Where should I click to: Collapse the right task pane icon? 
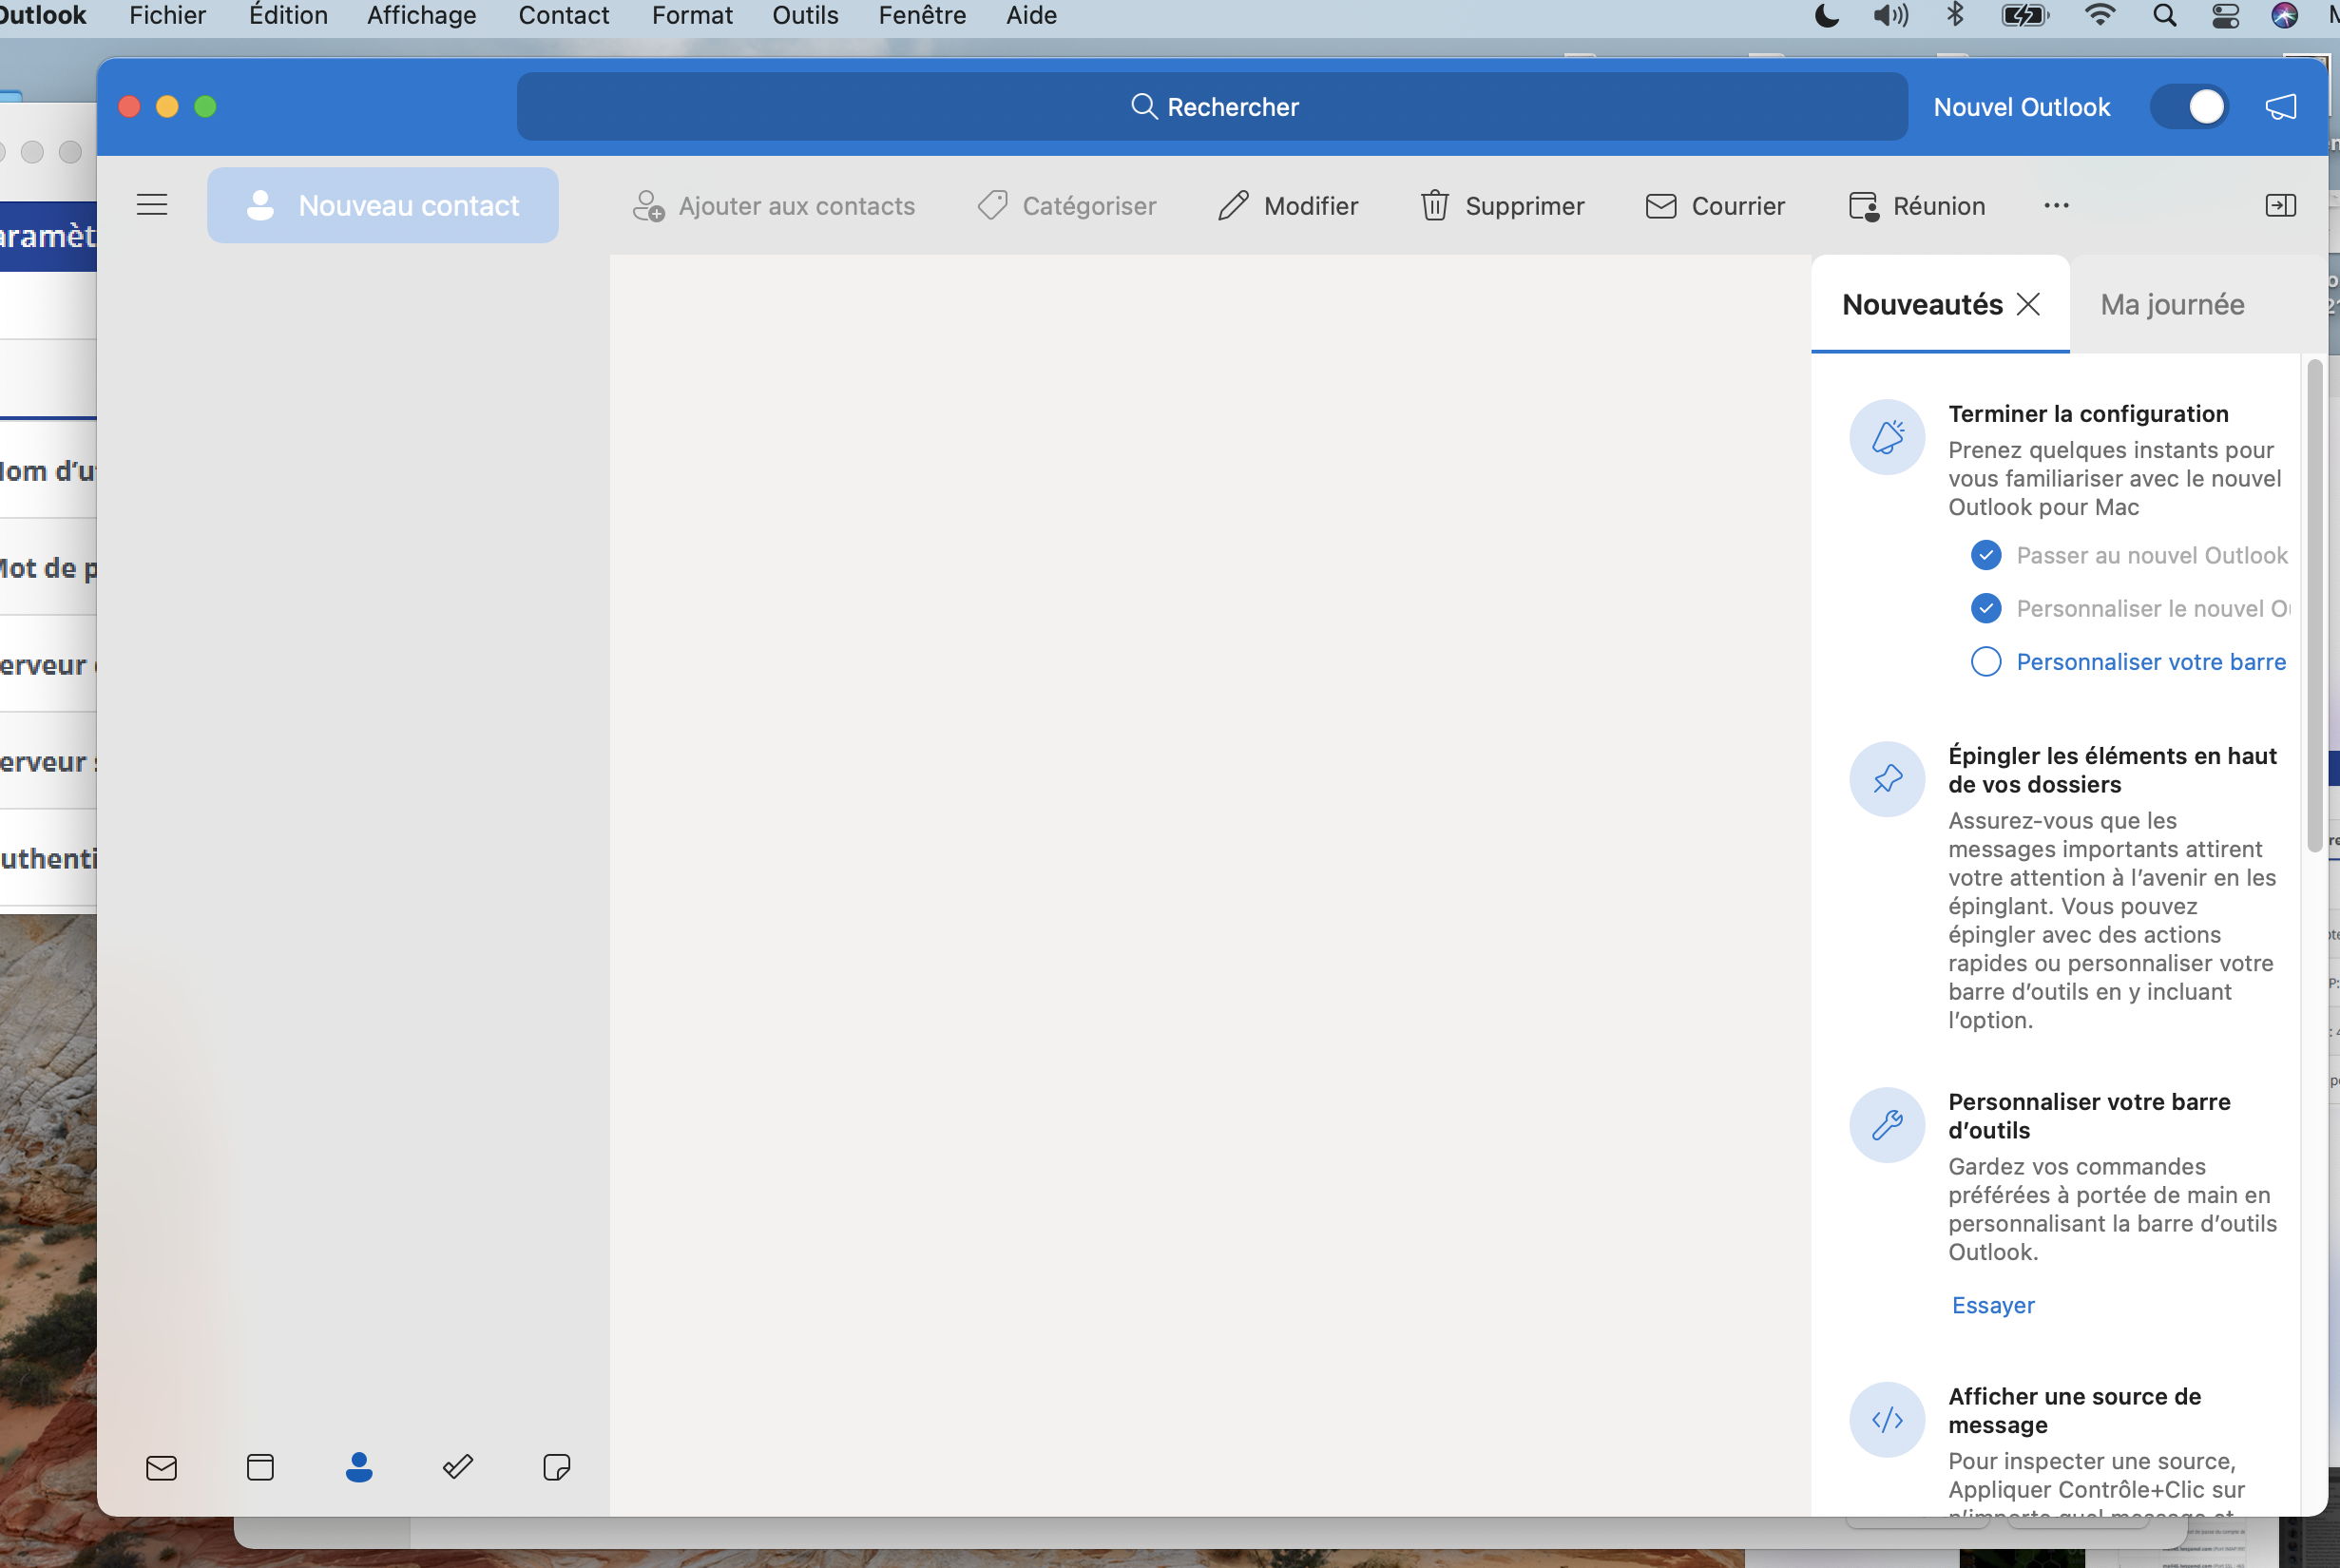(2280, 205)
